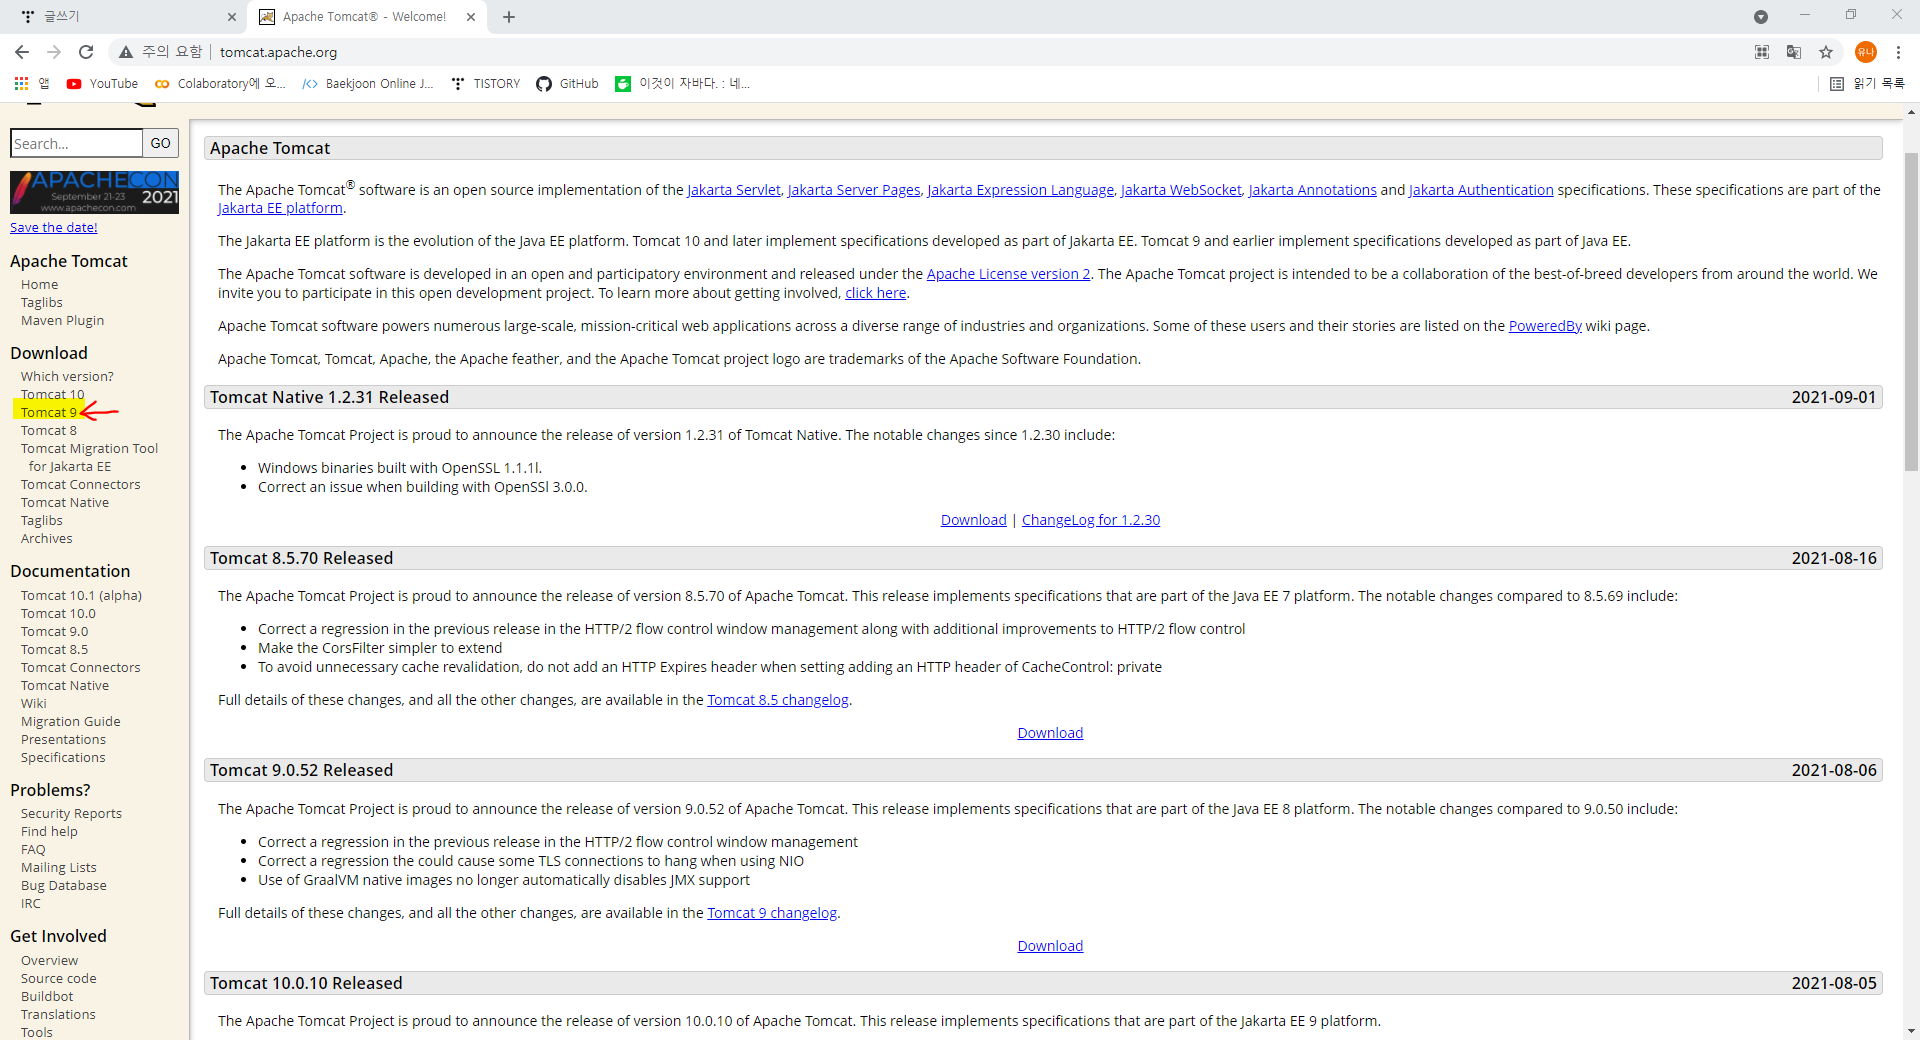Follow the Jakarta Servlet link
Image resolution: width=1920 pixels, height=1040 pixels.
point(733,190)
